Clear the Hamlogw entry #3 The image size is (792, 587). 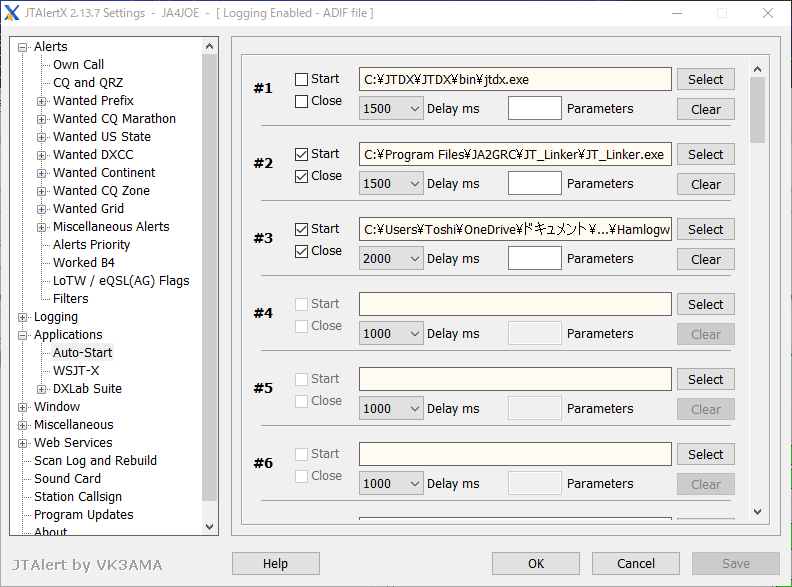[706, 260]
